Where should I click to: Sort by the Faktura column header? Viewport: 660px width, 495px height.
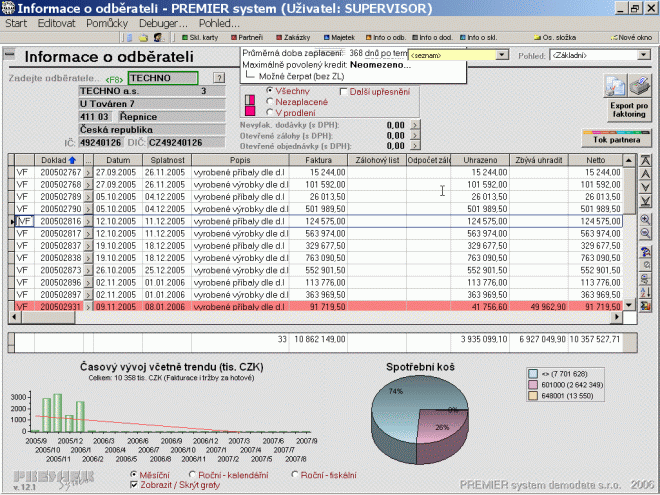pos(318,160)
